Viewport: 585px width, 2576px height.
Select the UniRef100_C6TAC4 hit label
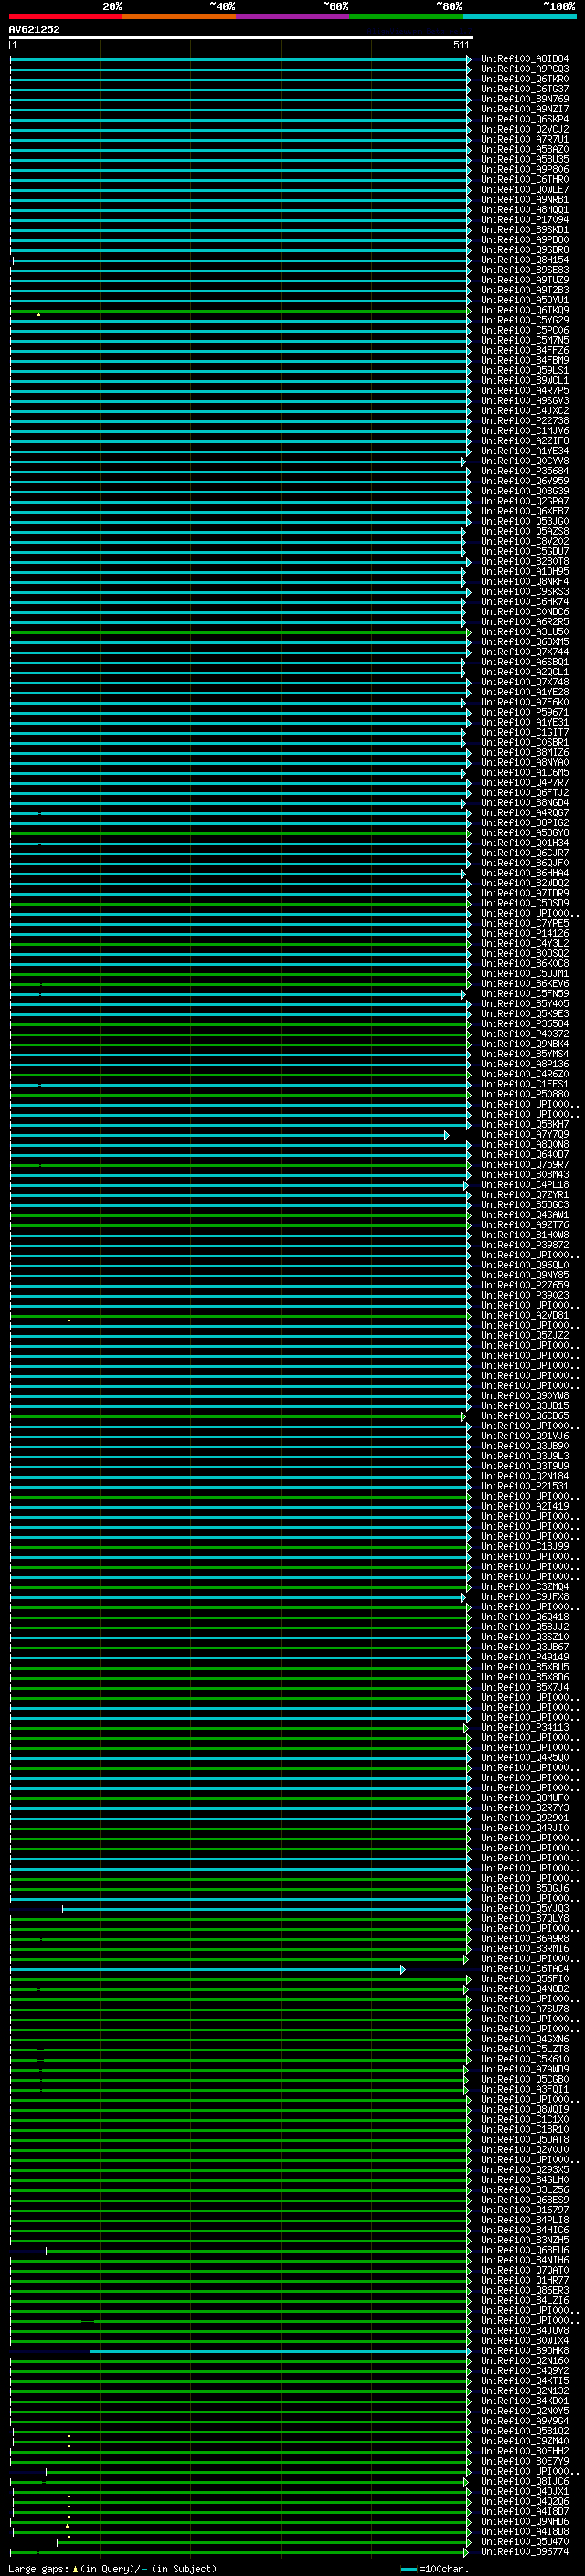(x=524, y=1969)
